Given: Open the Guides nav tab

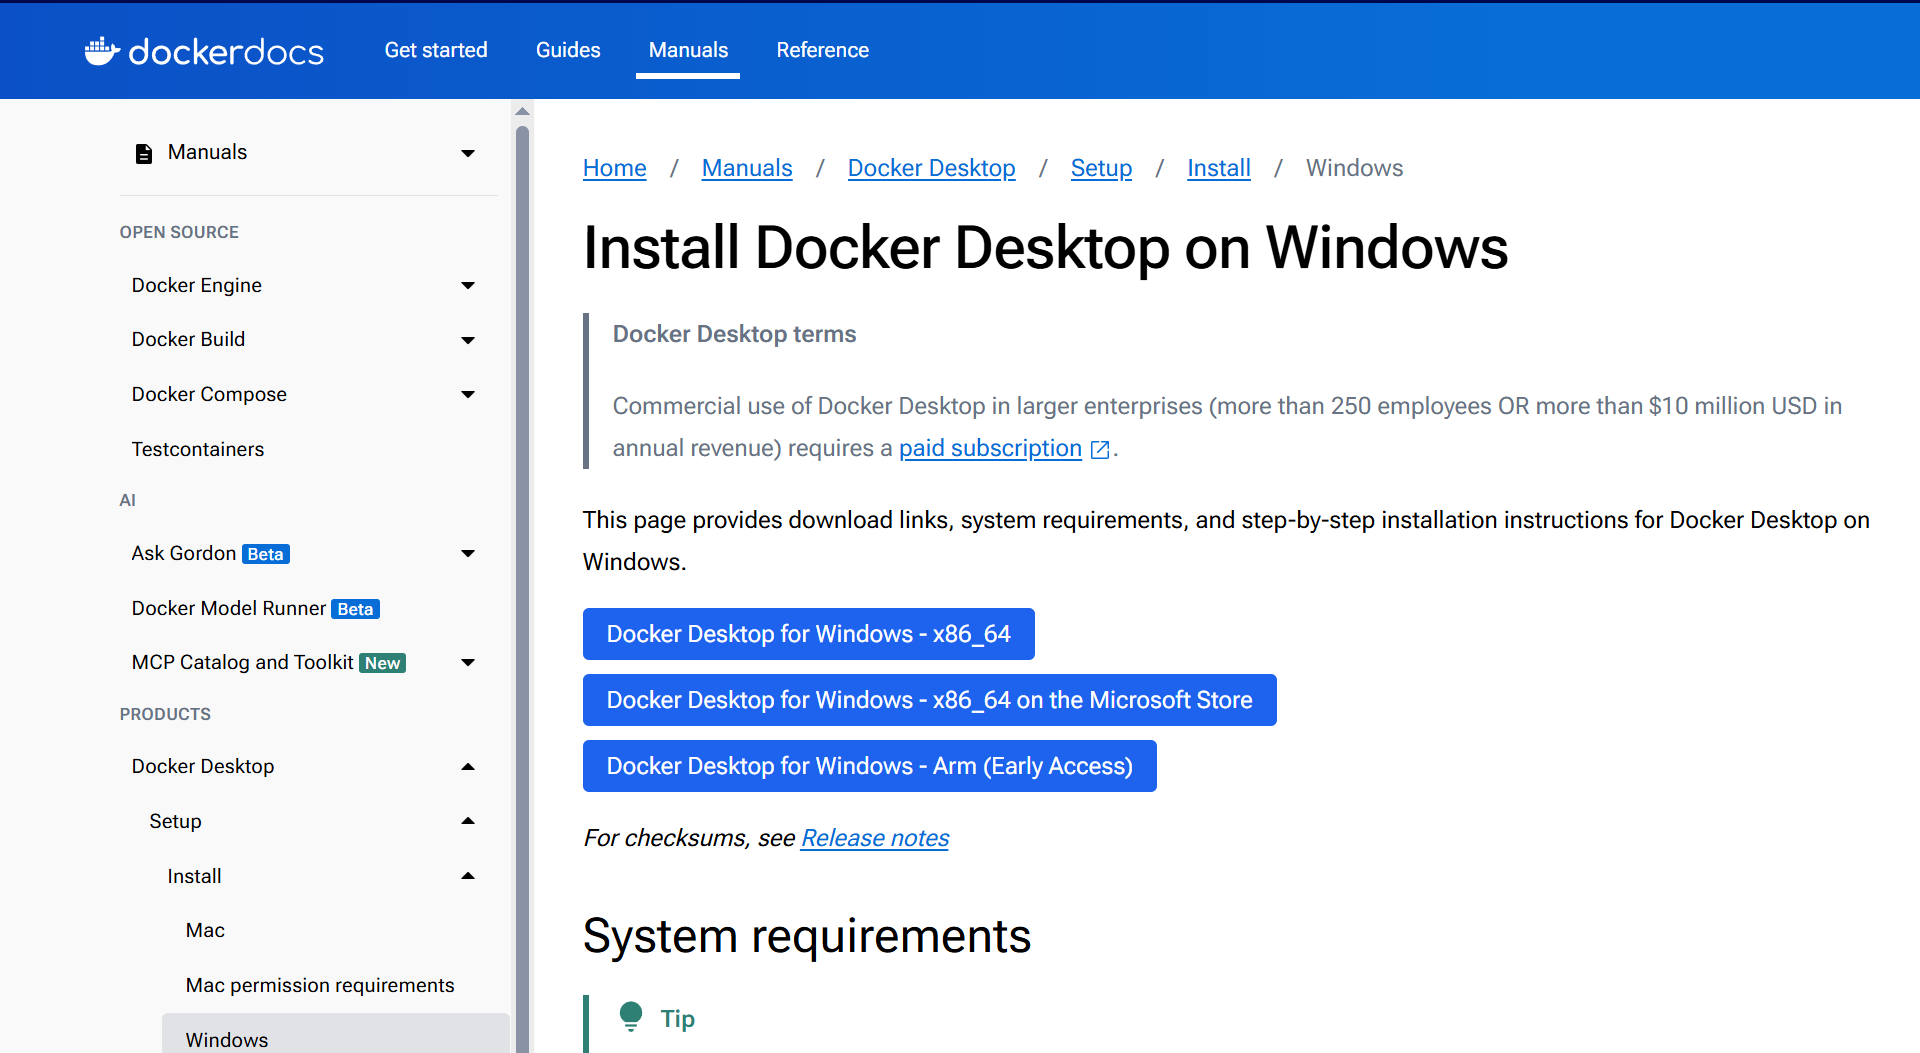Looking at the screenshot, I should tap(568, 50).
